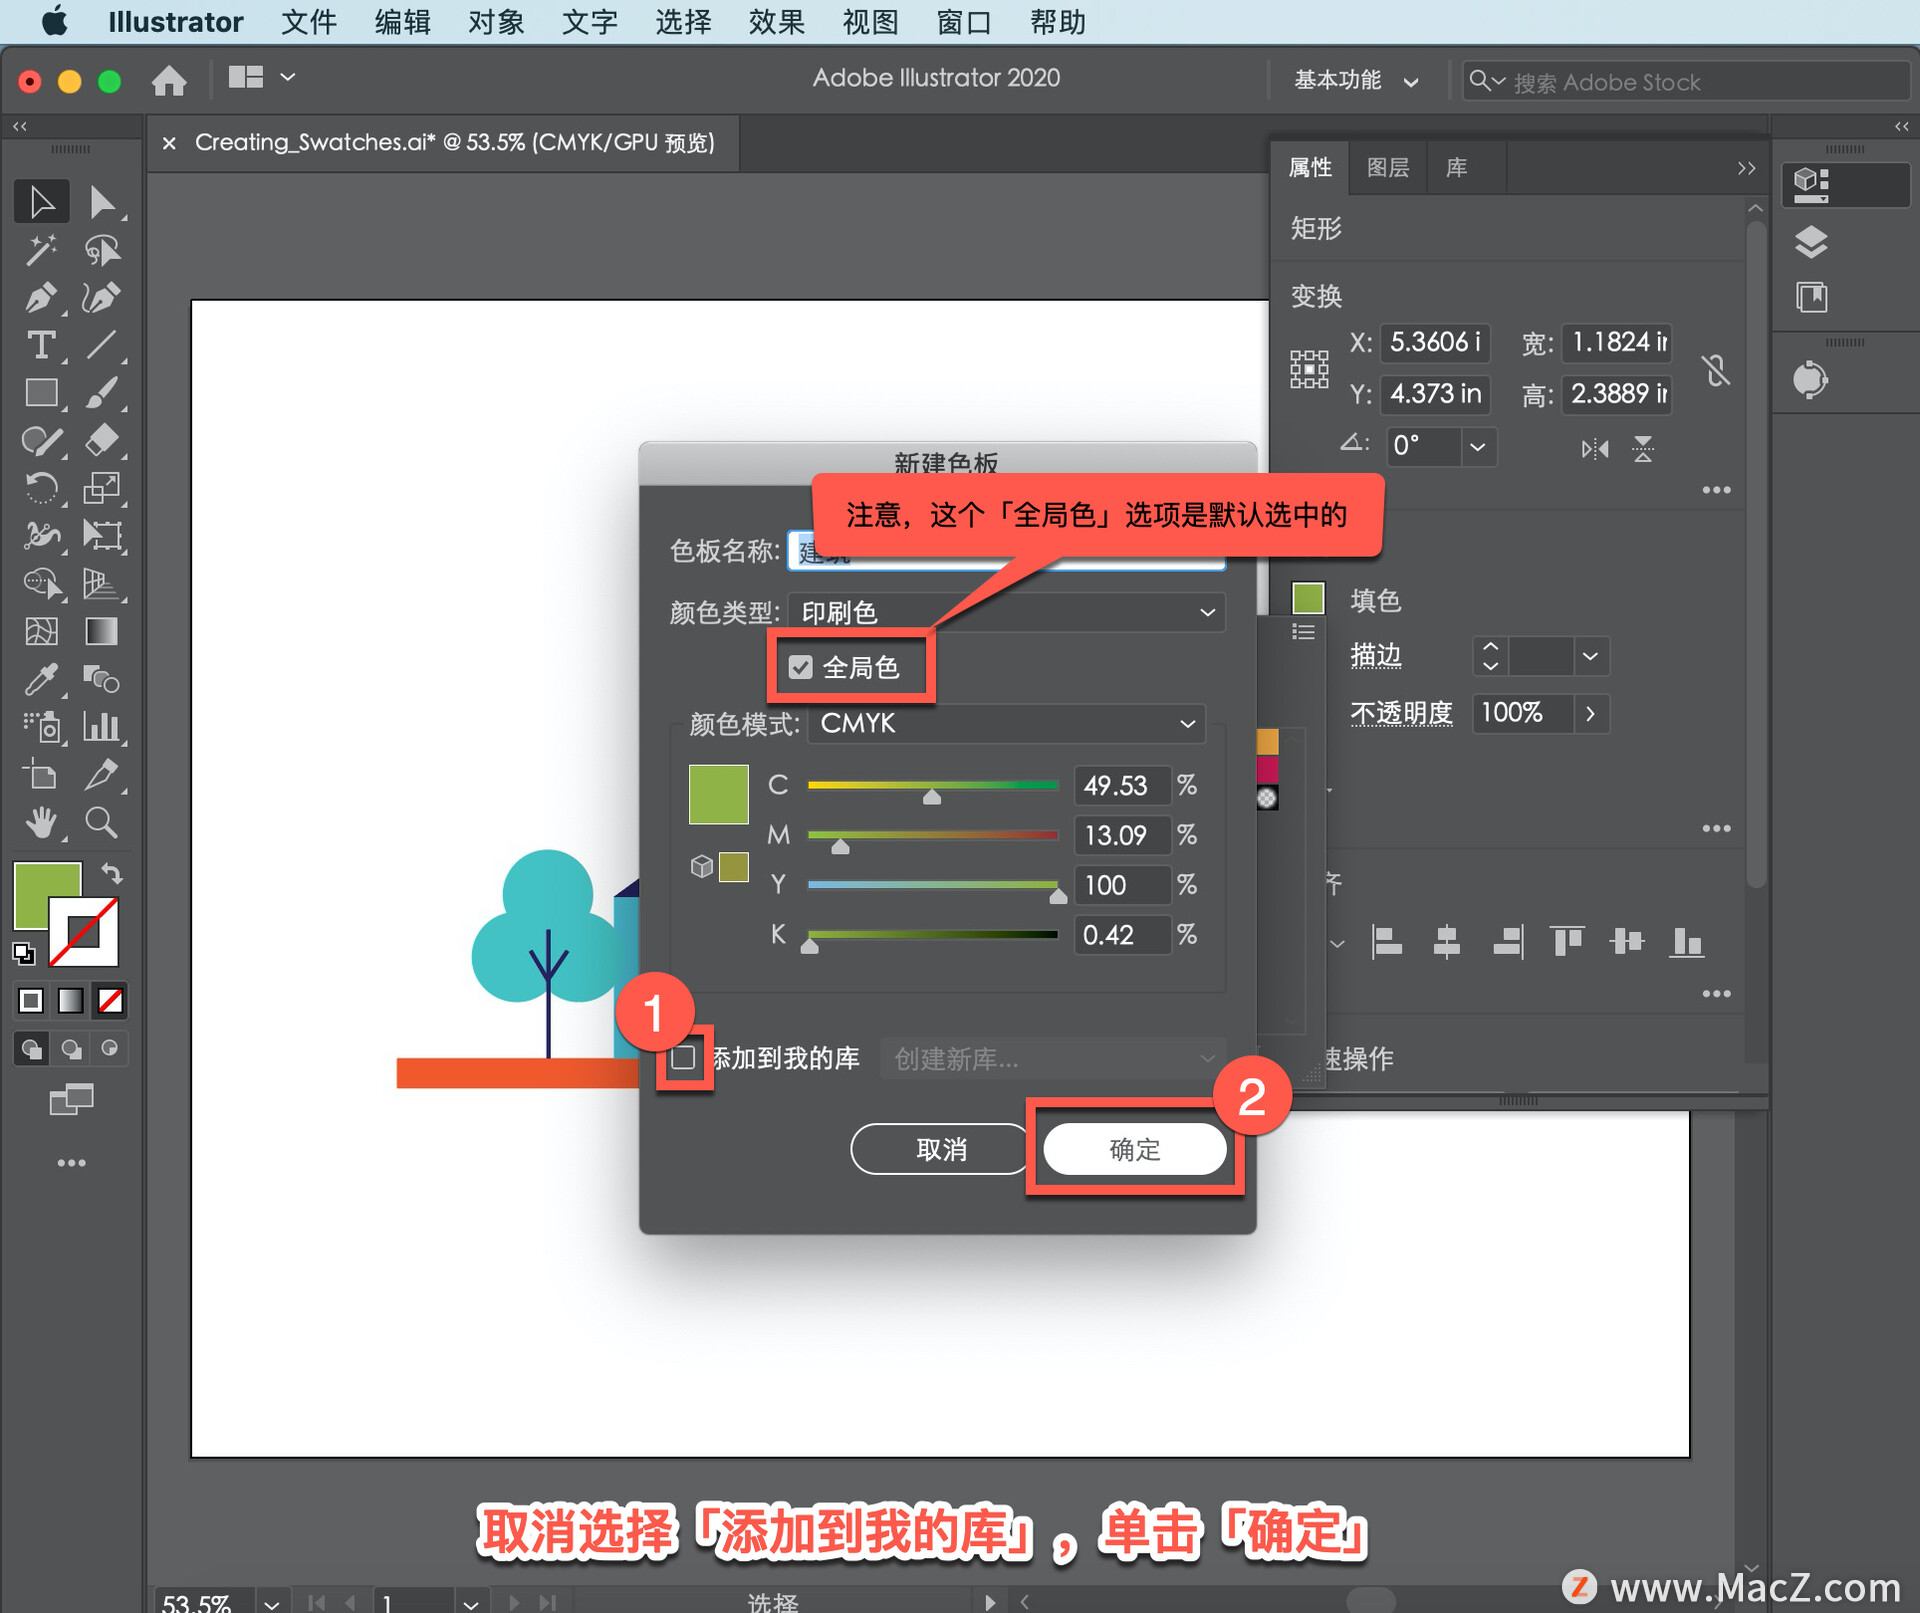Viewport: 1920px width, 1613px height.
Task: Uncheck the 全局色 checkbox
Action: click(801, 667)
